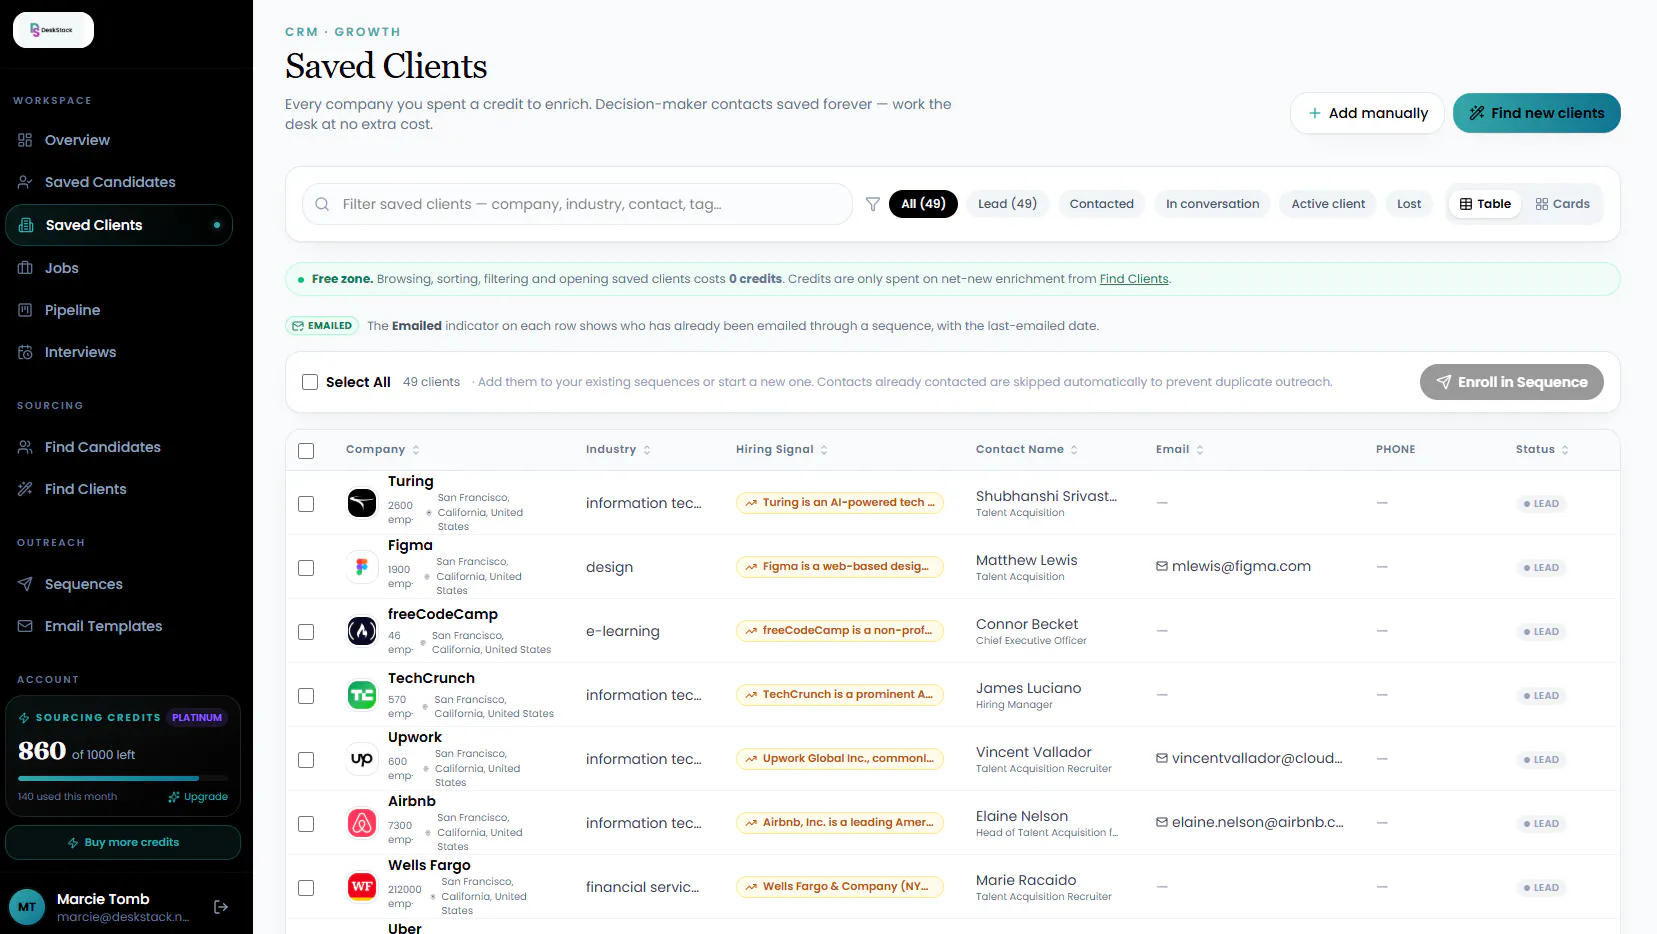The height and width of the screenshot is (934, 1657).
Task: Open the filter funnel icon
Action: tap(872, 204)
